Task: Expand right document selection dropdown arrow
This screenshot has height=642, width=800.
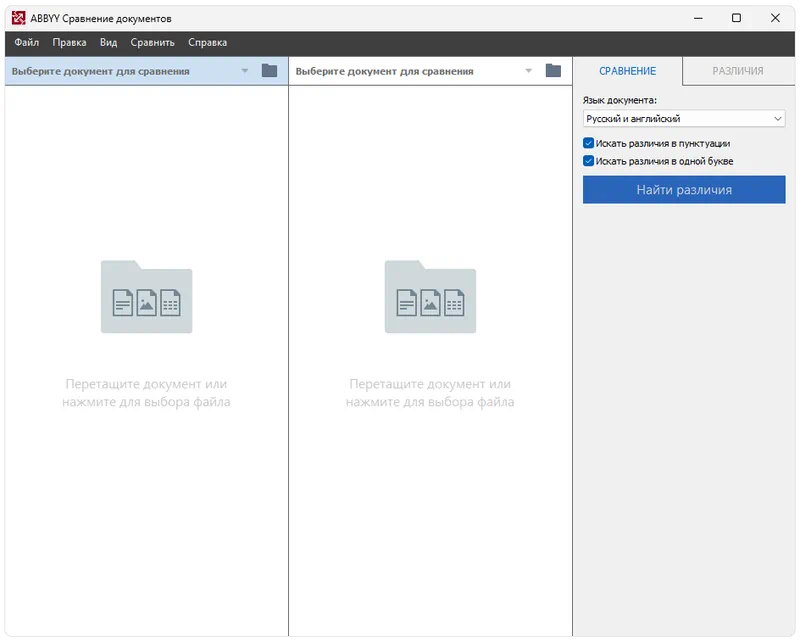Action: 529,71
